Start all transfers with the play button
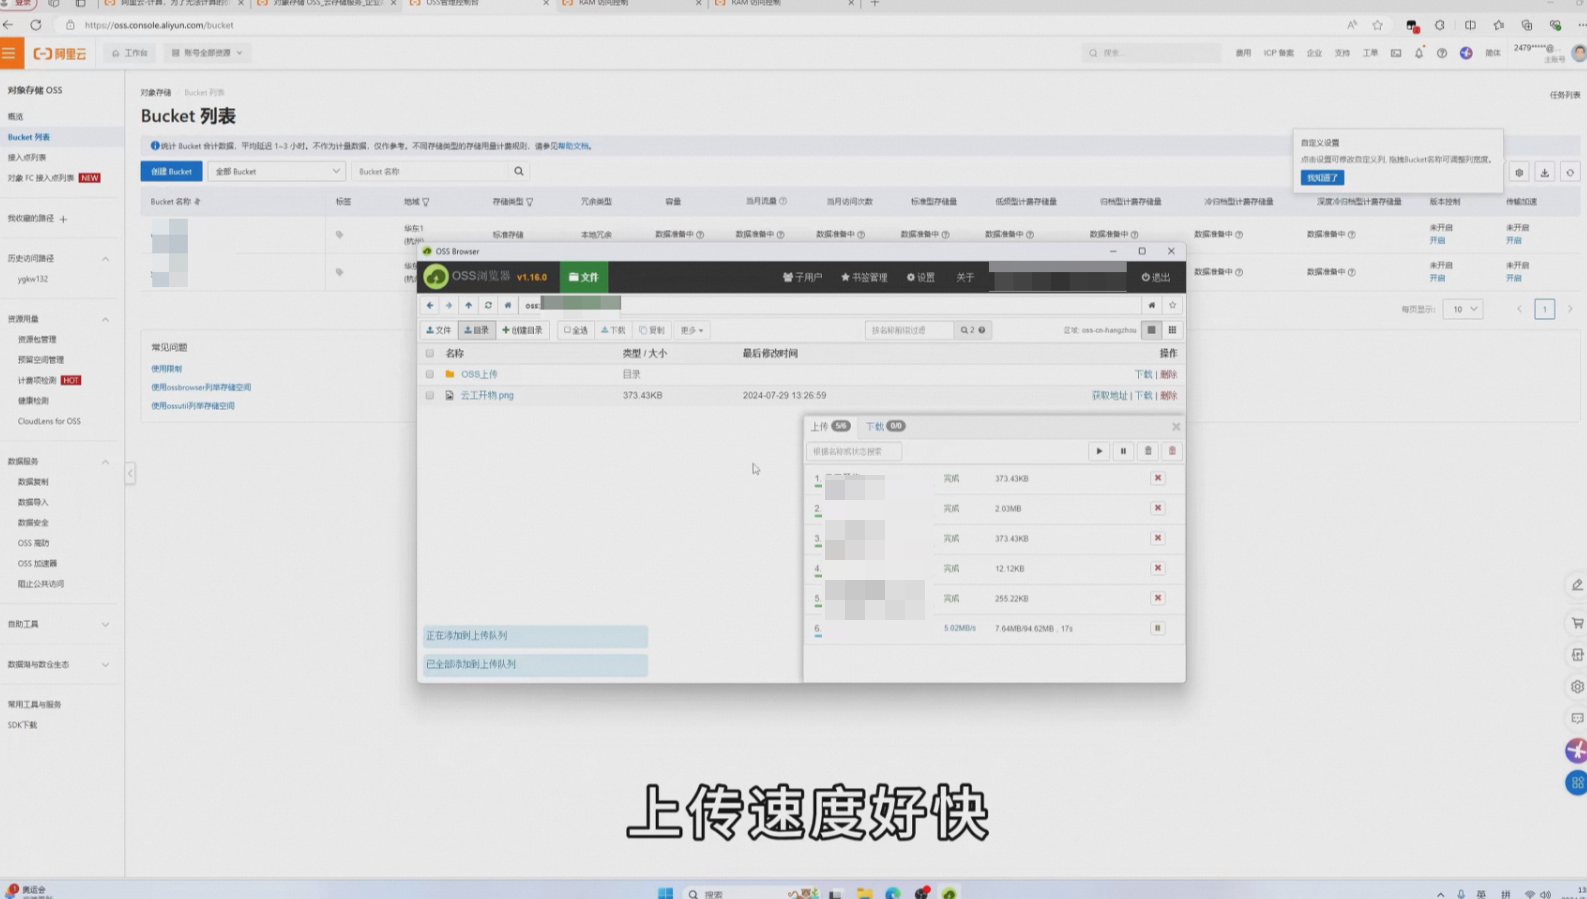Image resolution: width=1587 pixels, height=899 pixels. click(x=1099, y=451)
